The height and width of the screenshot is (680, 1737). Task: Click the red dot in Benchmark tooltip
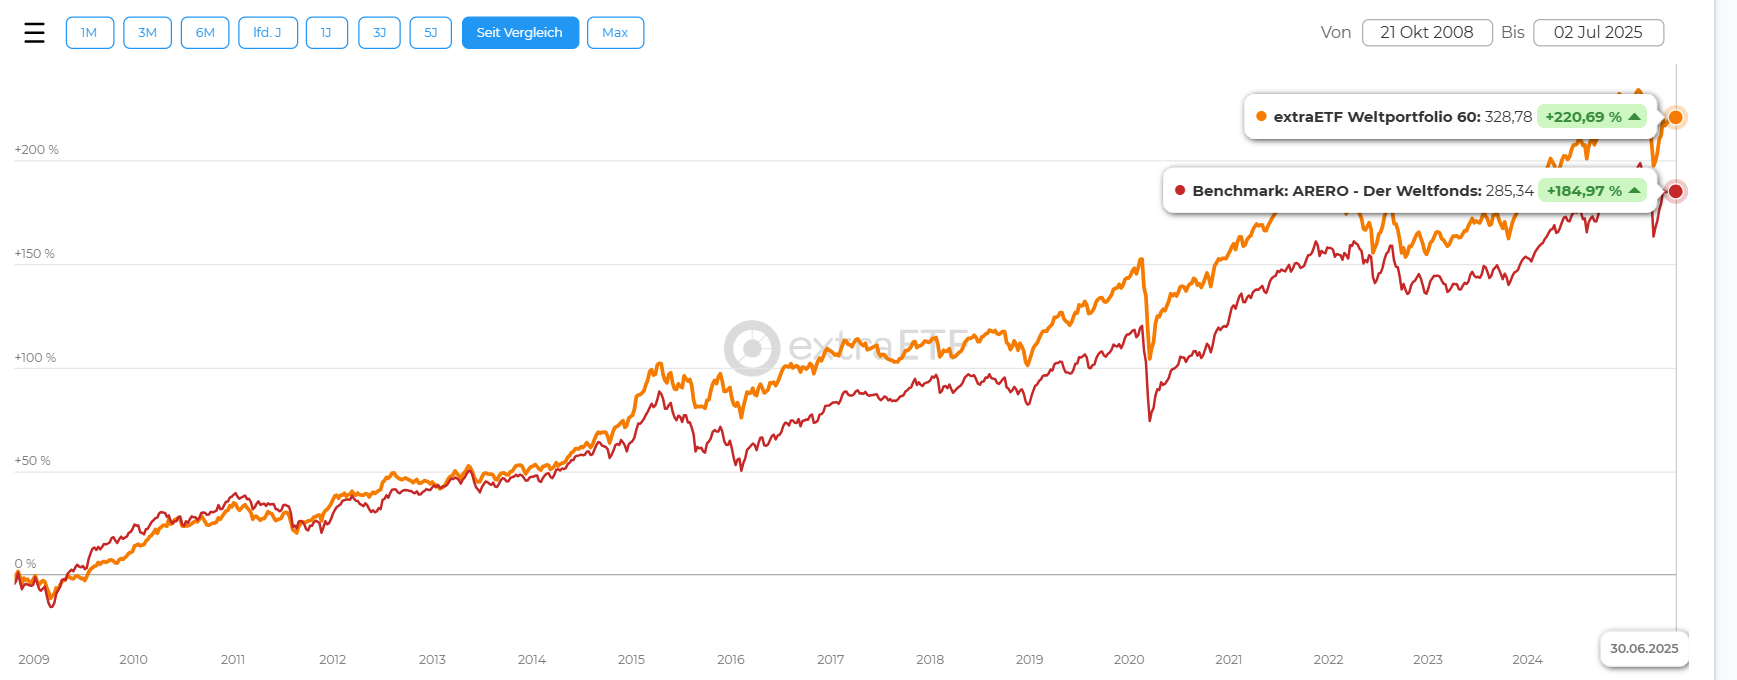click(1180, 191)
